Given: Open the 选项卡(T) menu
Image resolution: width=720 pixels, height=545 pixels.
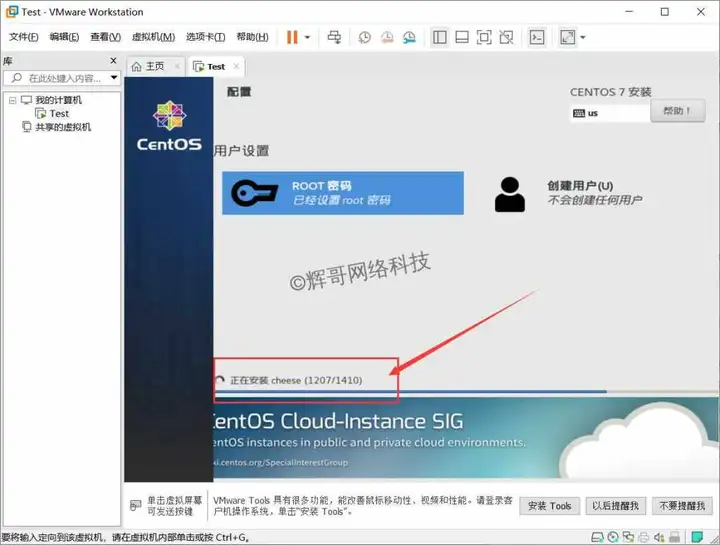Looking at the screenshot, I should [x=205, y=37].
